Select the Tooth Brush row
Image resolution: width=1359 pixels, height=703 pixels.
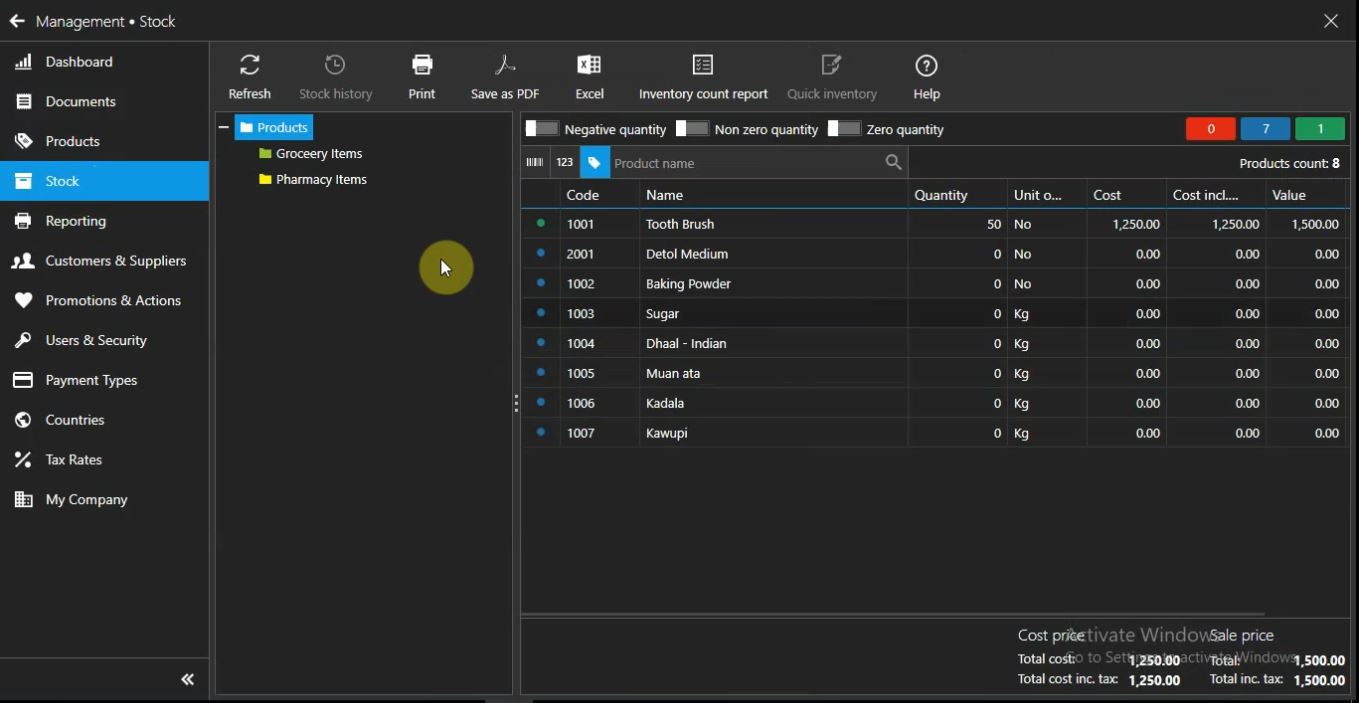[x=935, y=224]
